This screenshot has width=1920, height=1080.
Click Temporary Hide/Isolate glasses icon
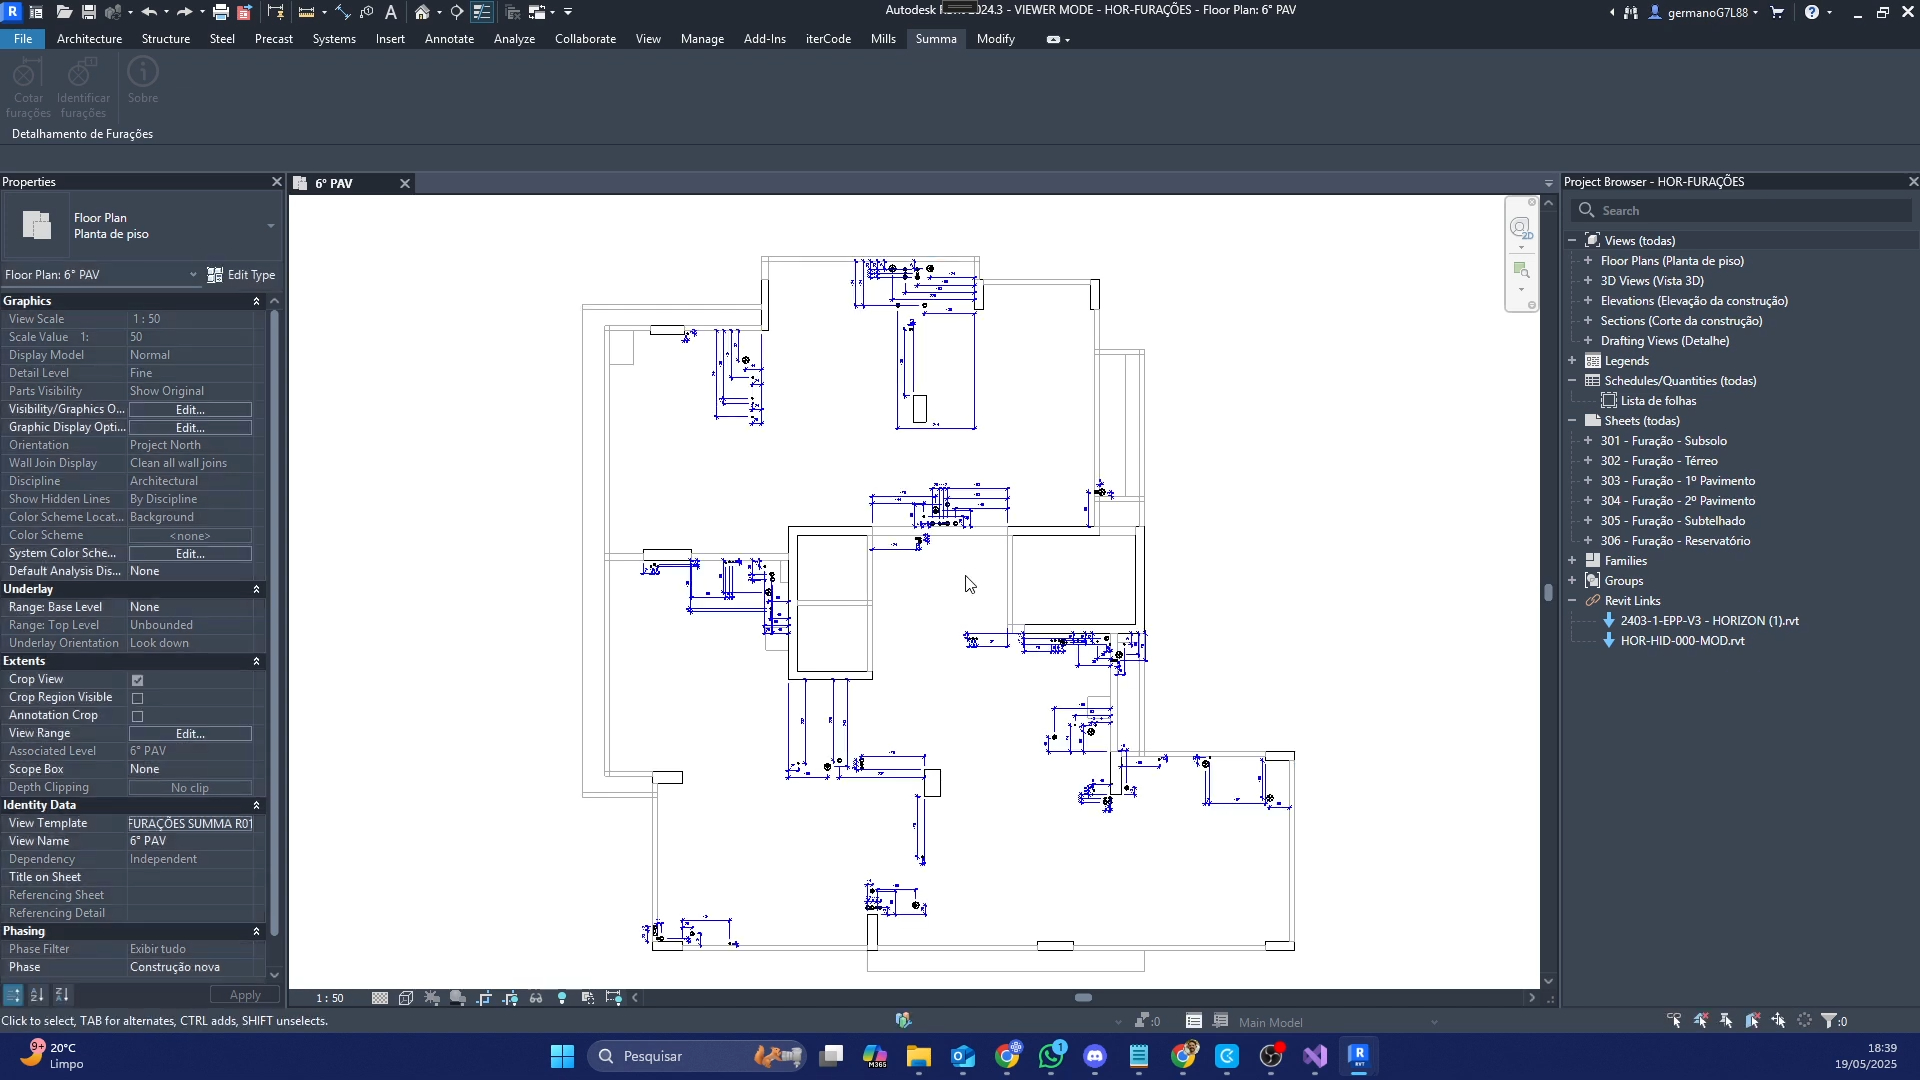pos(536,998)
